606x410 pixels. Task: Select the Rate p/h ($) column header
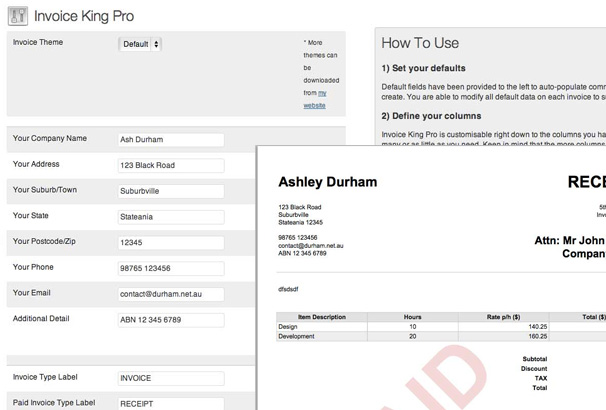pos(503,317)
